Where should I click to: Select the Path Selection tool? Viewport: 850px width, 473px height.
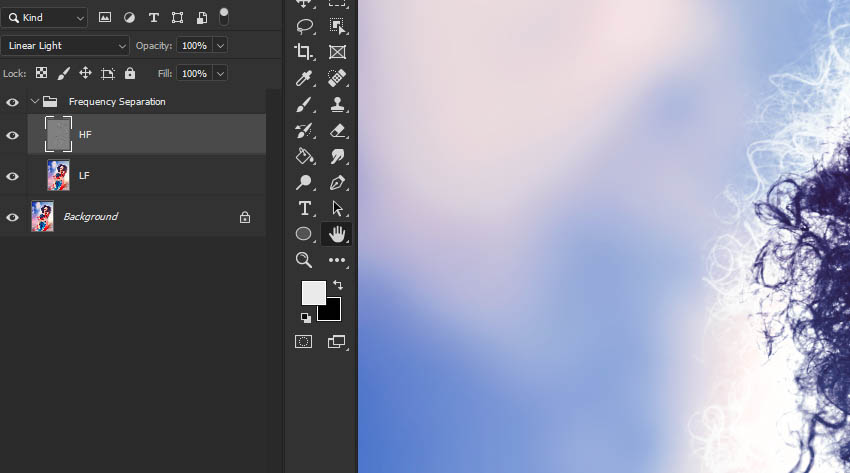tap(337, 208)
